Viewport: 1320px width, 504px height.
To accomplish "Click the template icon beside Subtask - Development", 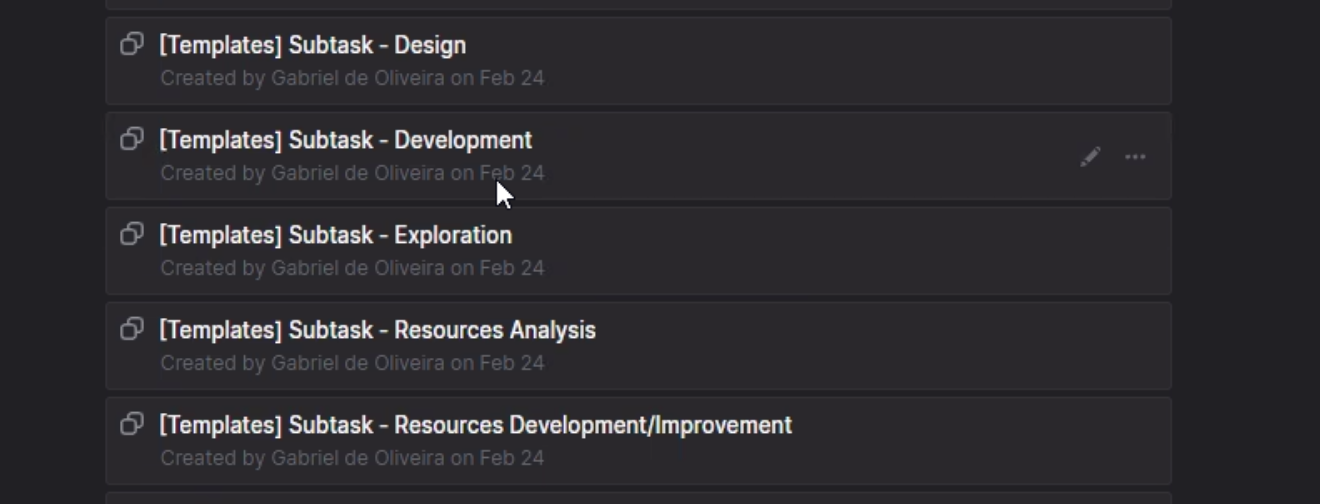I will pos(132,140).
